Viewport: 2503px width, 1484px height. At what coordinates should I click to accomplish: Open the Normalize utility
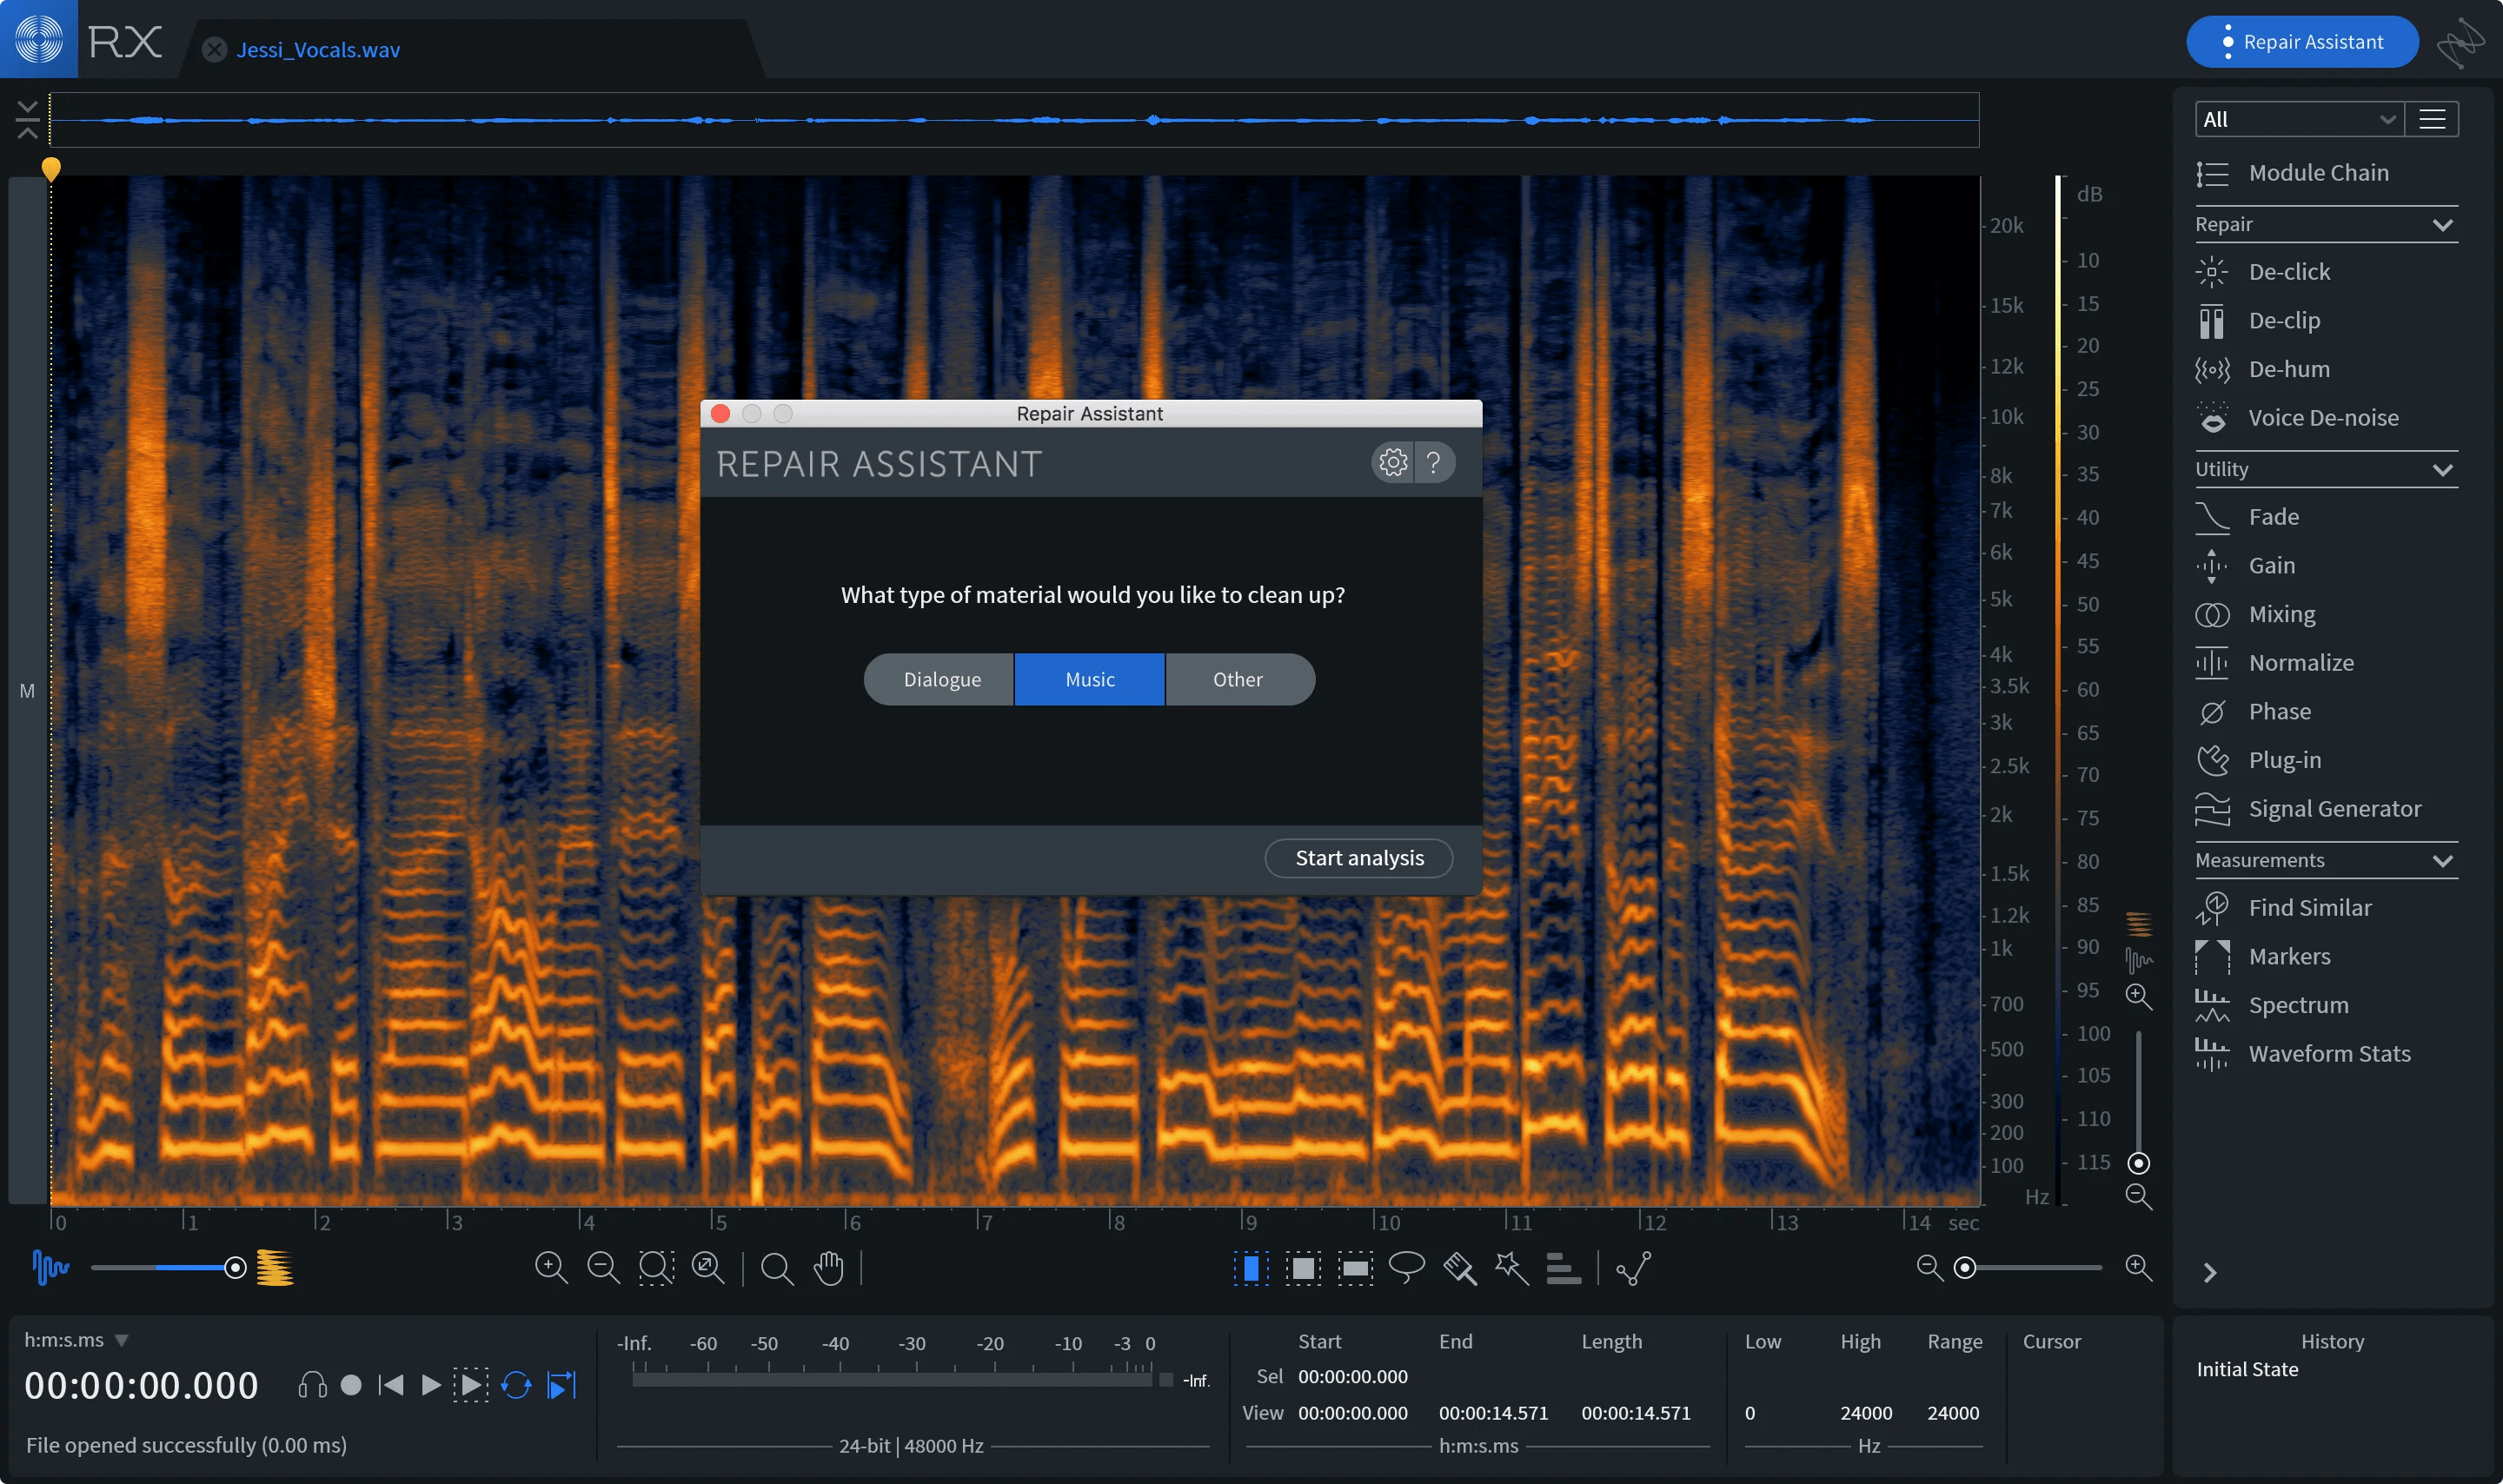(x=2301, y=662)
